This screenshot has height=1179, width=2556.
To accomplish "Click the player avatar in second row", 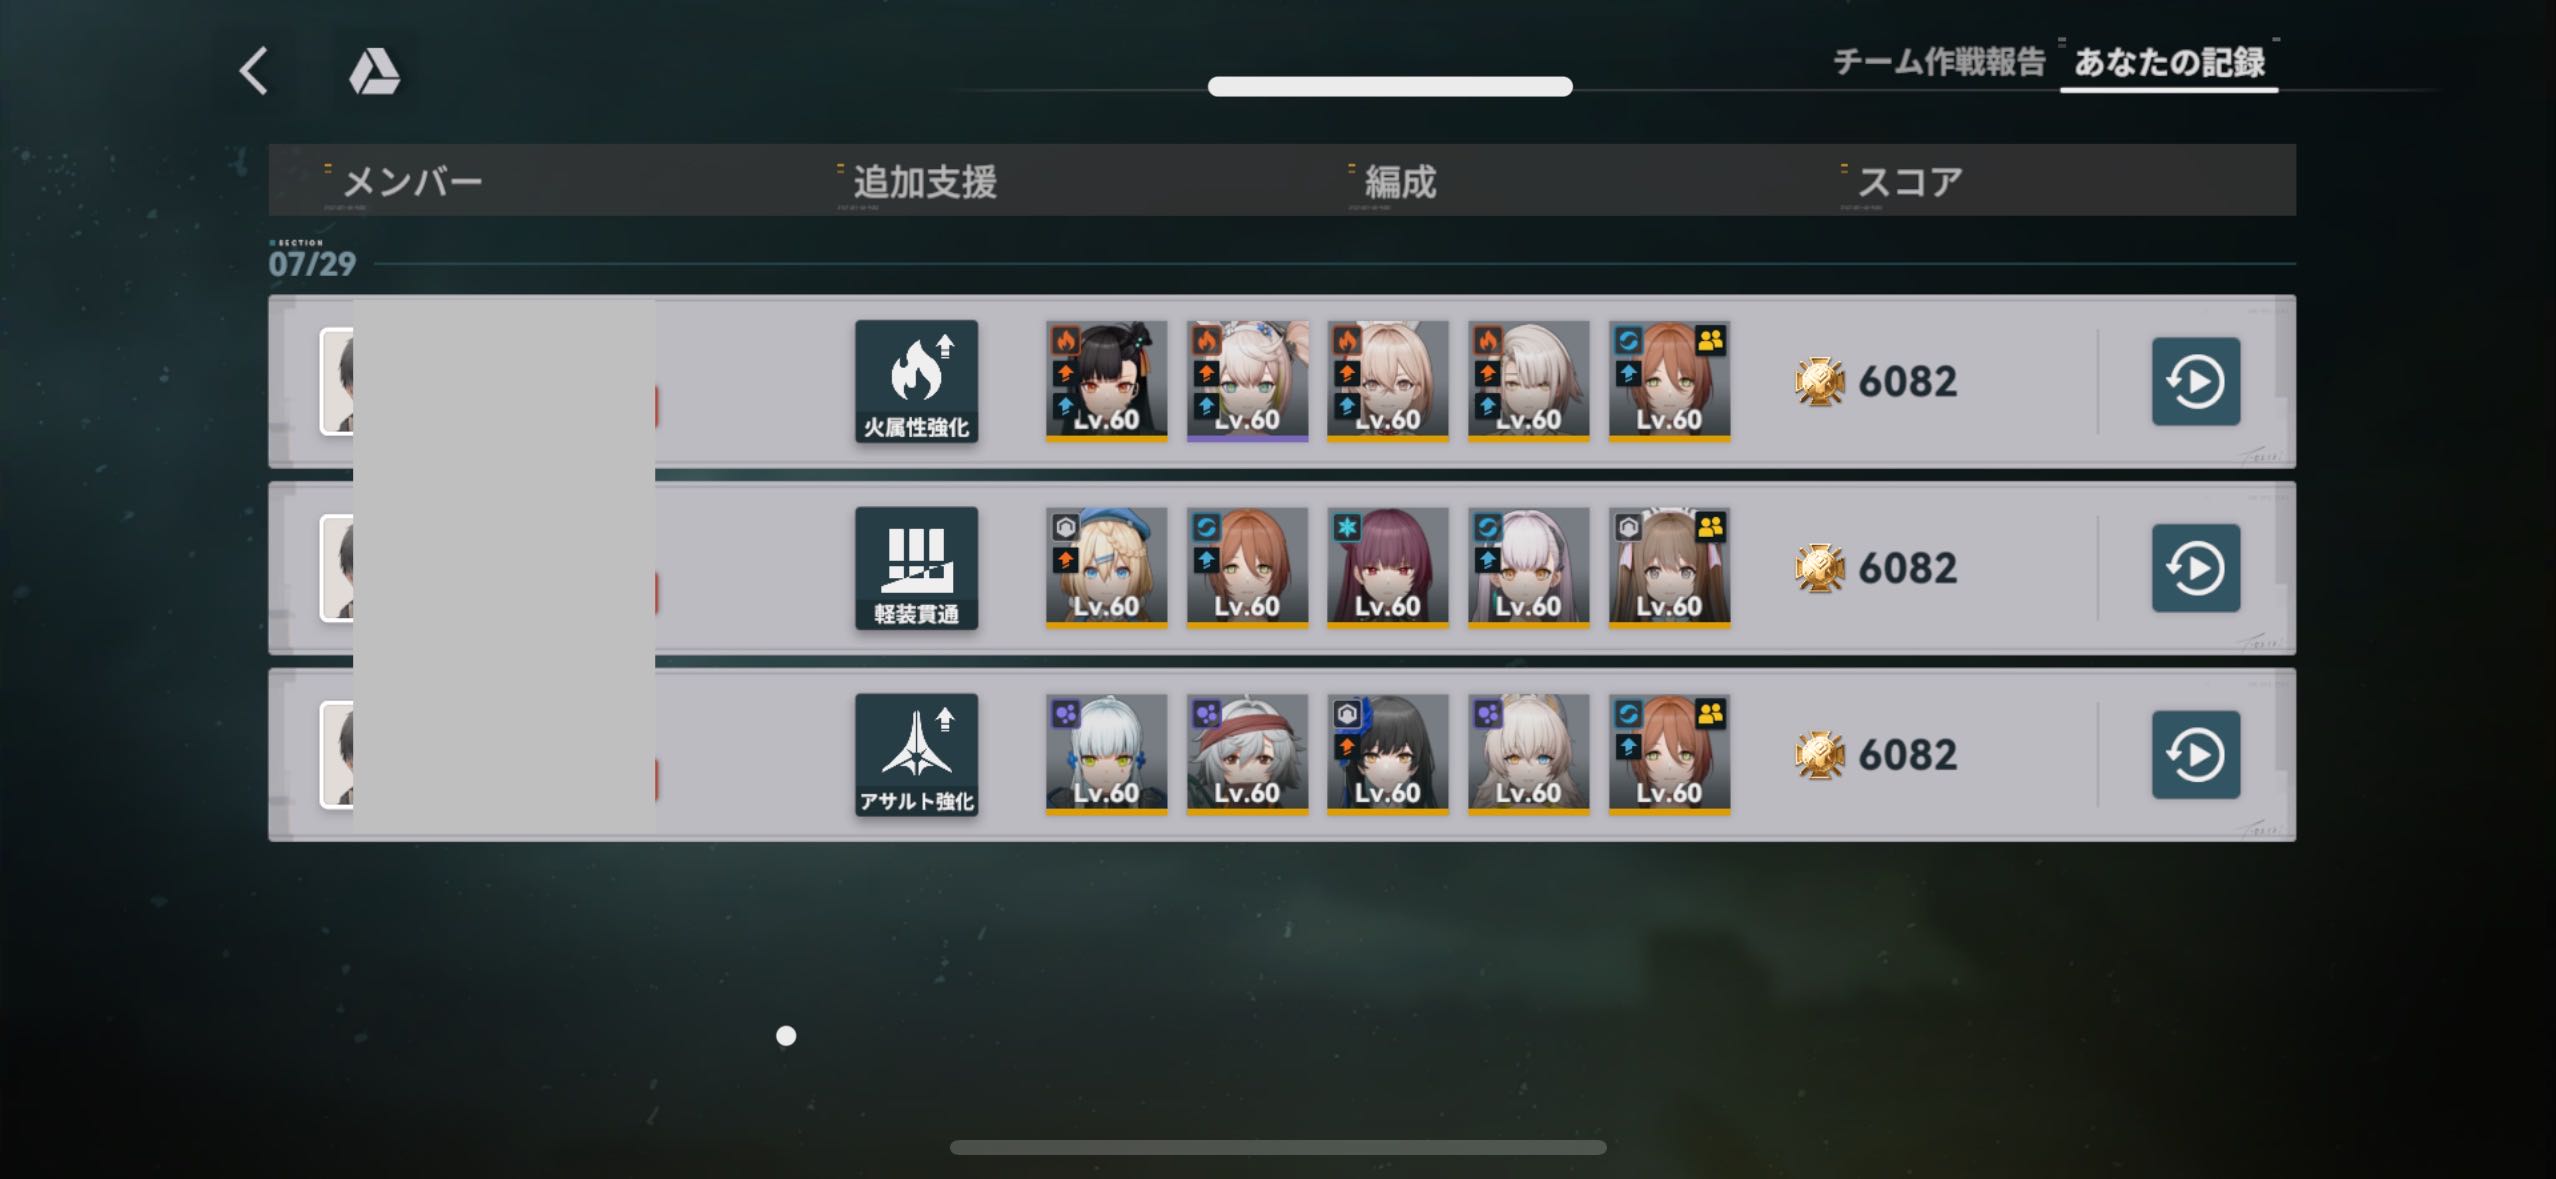I will pos(337,568).
